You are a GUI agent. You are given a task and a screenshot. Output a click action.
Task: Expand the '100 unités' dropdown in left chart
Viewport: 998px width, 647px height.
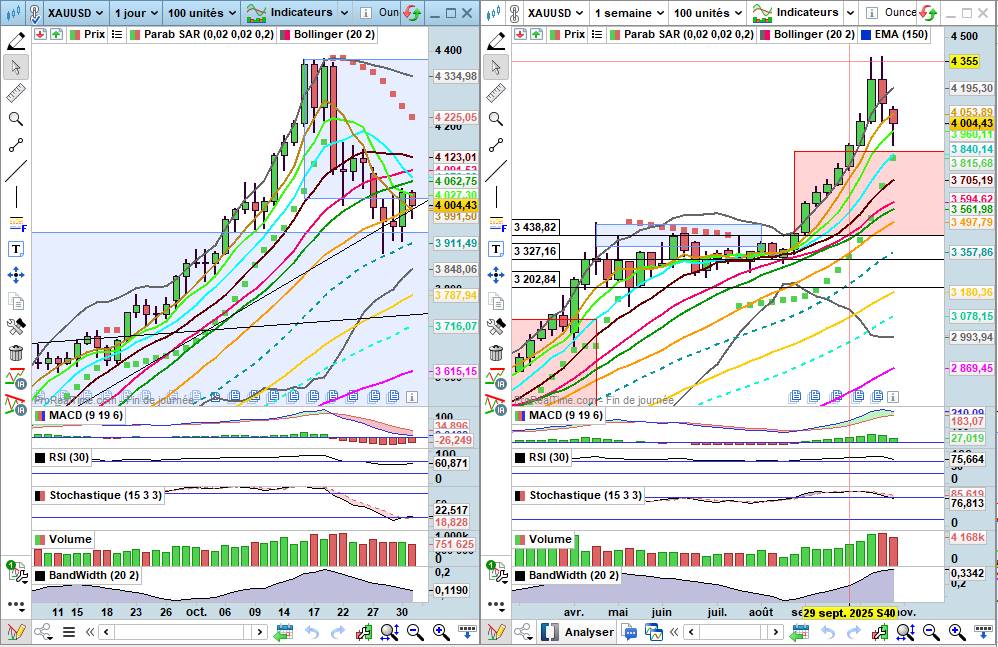point(201,13)
